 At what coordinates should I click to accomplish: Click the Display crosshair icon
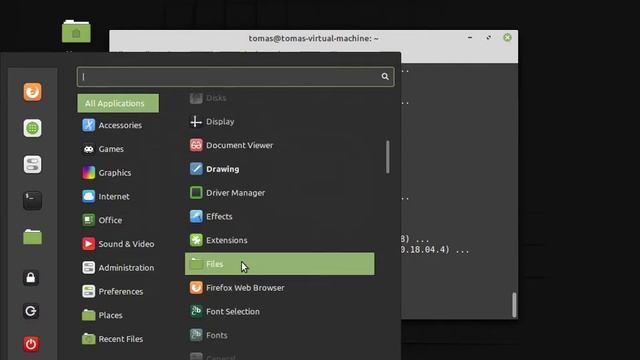click(x=196, y=122)
